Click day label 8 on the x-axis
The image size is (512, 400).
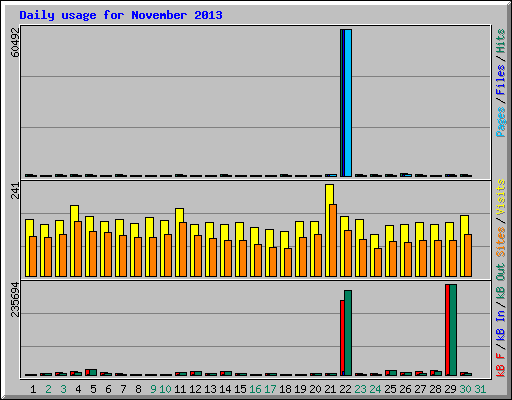click(138, 389)
